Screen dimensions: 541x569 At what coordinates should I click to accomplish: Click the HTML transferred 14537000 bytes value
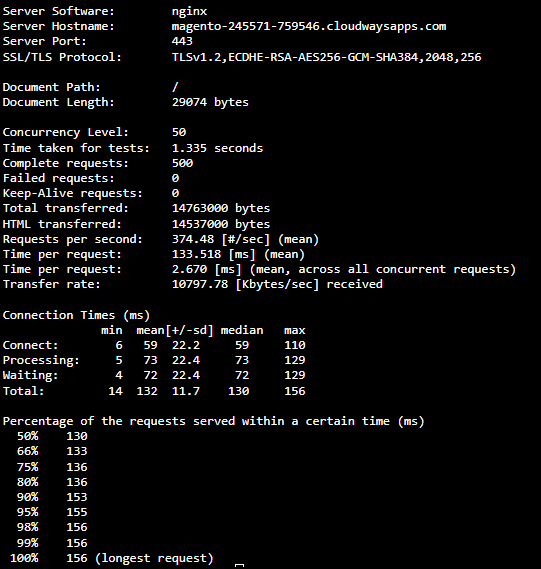221,224
